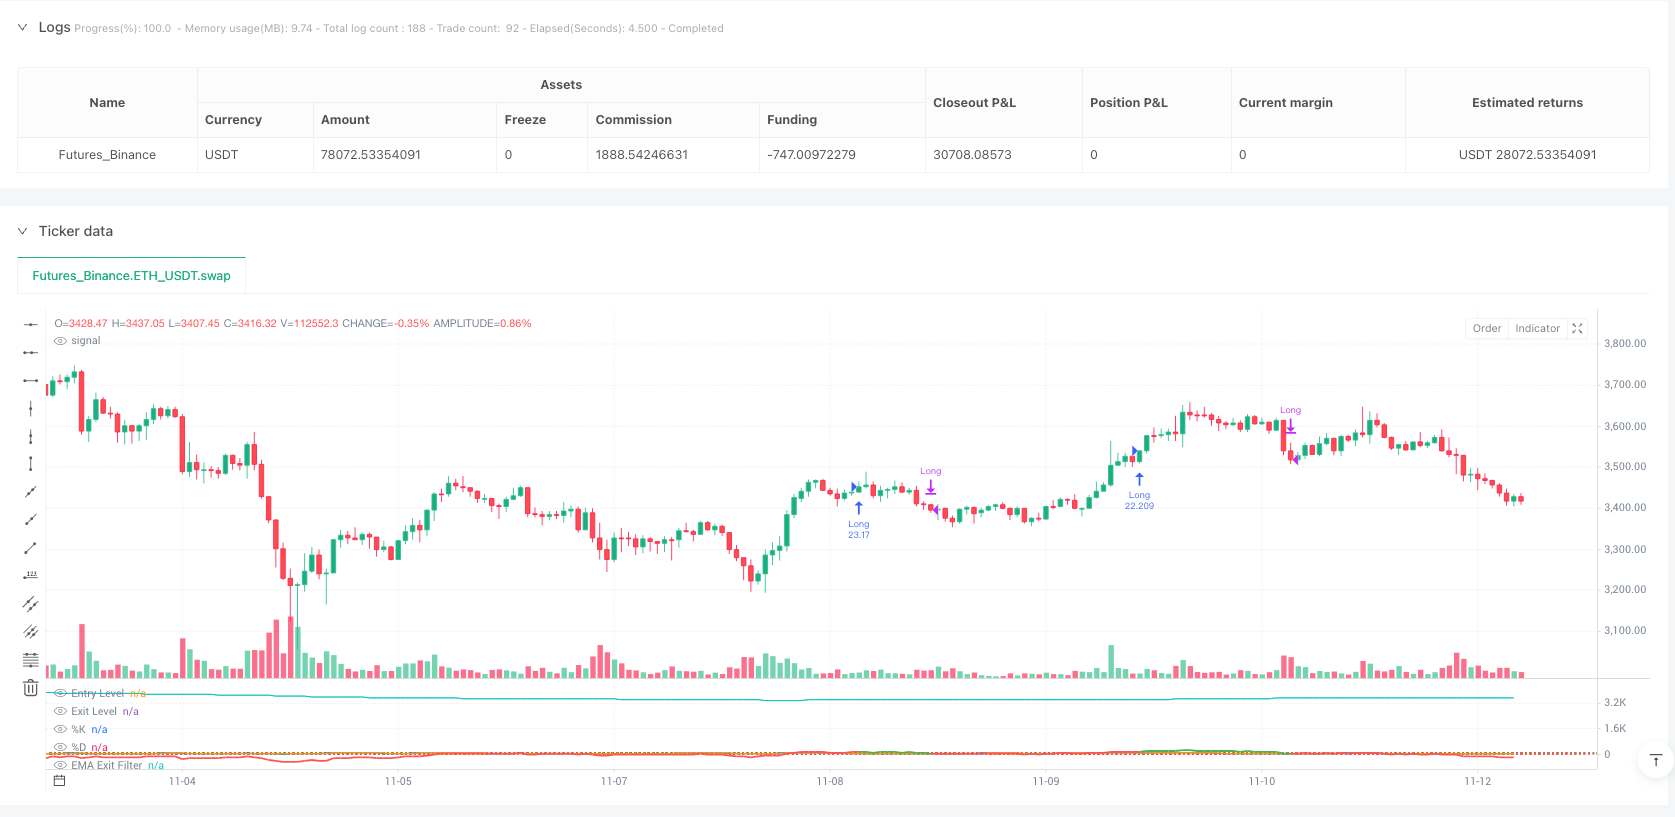Toggle the %K indicator visibility
The image size is (1675, 817).
pyautogui.click(x=61, y=730)
